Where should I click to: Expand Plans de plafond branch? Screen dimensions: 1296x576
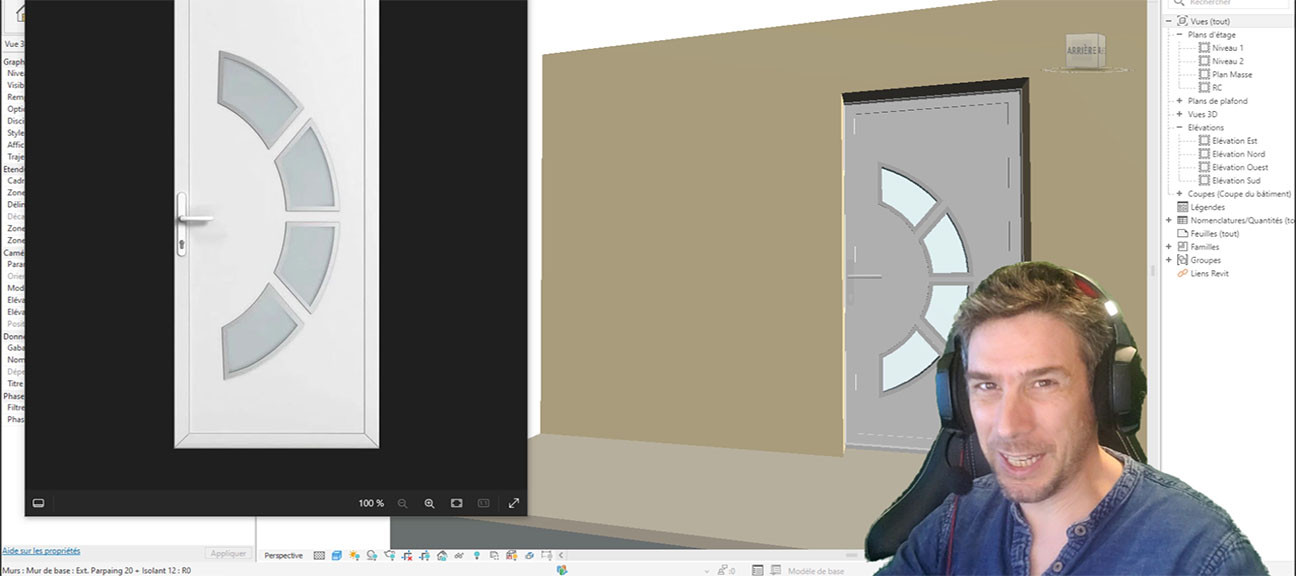[x=1179, y=101]
